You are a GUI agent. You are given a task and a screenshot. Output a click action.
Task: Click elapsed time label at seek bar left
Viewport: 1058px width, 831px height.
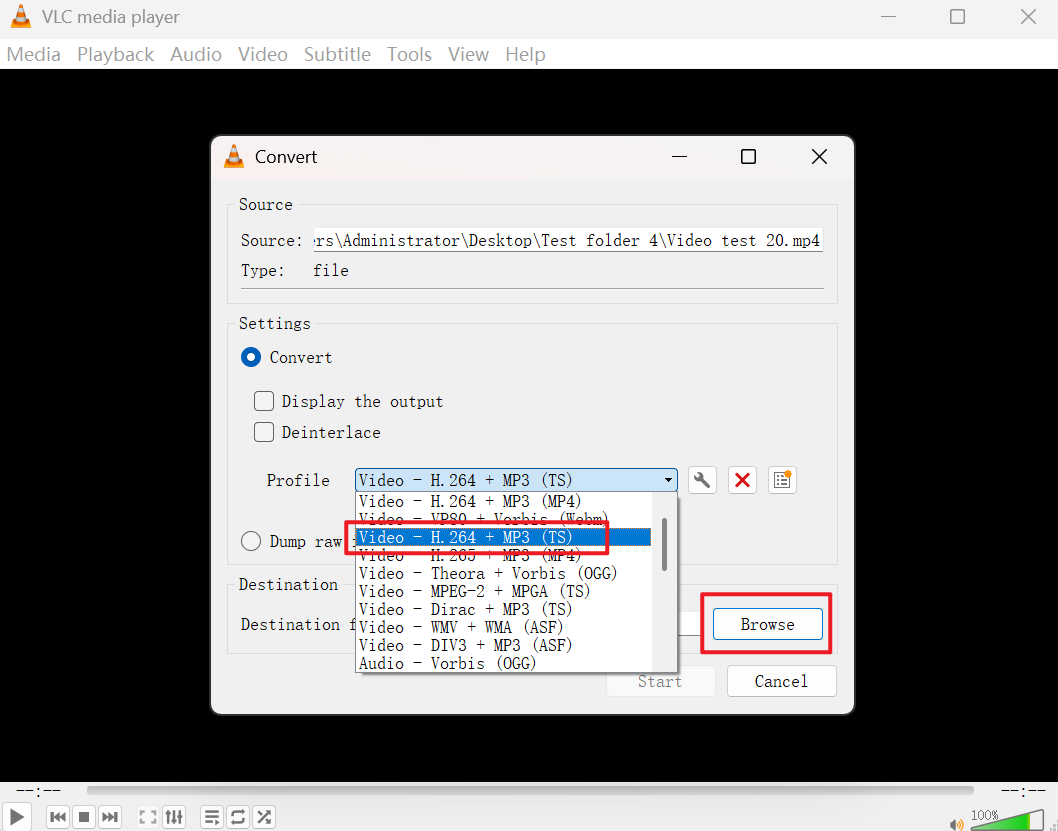tap(38, 790)
